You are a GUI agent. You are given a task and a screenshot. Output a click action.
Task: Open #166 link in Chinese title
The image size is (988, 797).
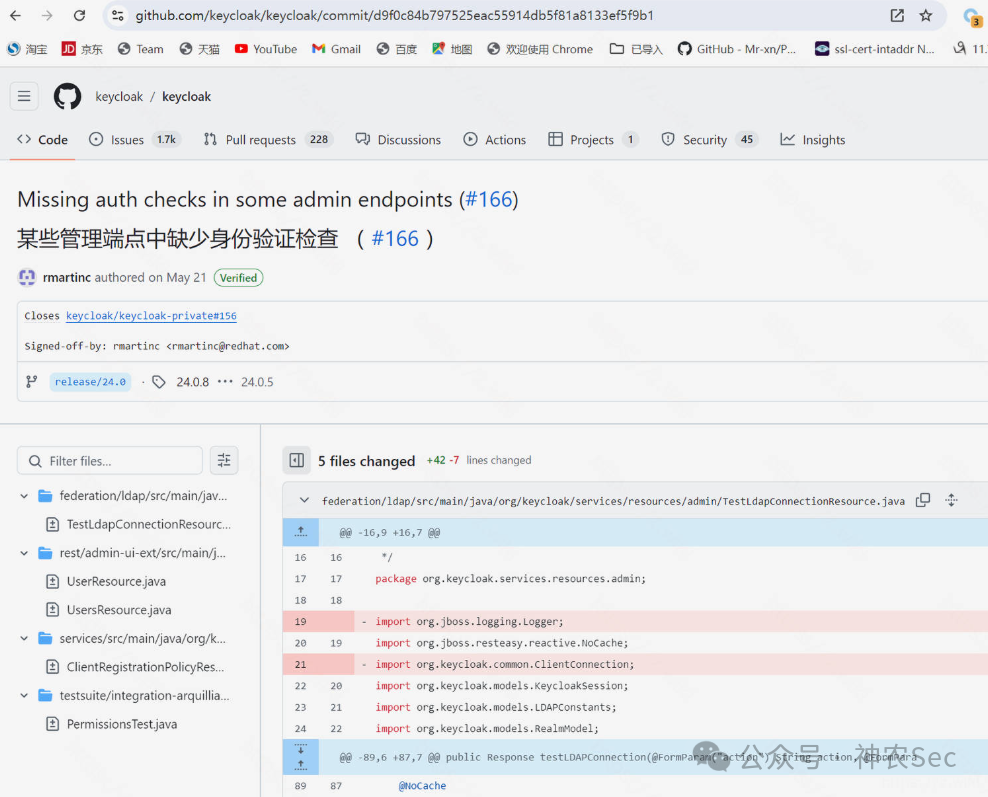395,238
